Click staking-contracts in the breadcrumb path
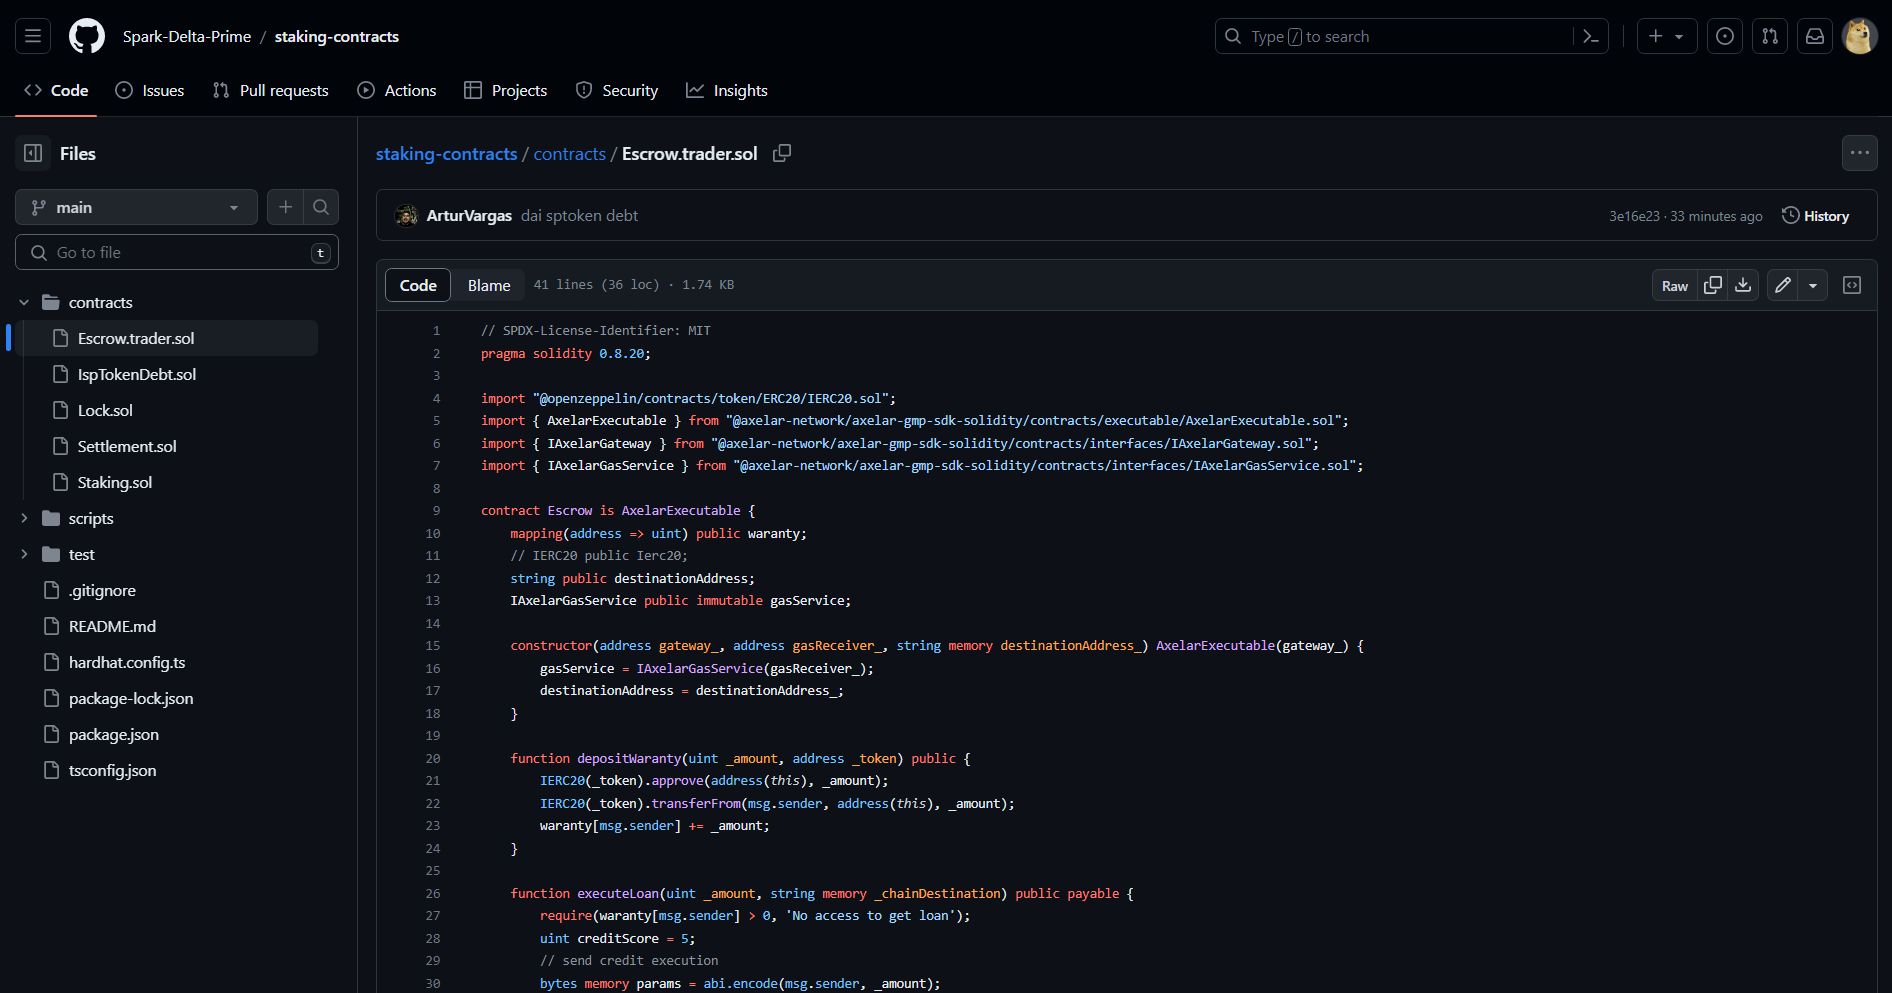This screenshot has width=1892, height=993. tap(446, 153)
